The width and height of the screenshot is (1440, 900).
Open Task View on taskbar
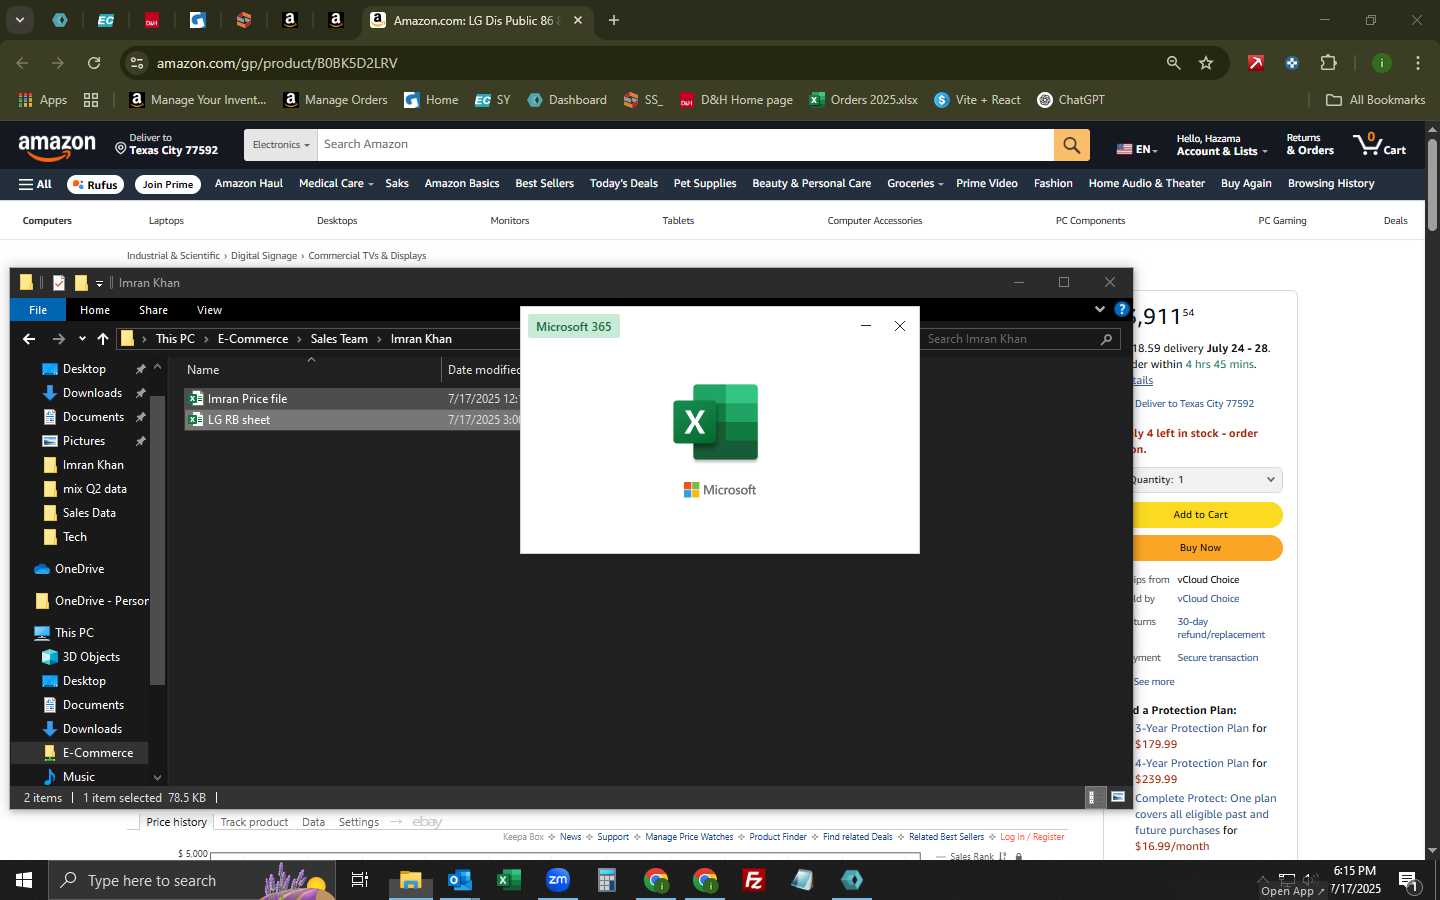click(360, 880)
